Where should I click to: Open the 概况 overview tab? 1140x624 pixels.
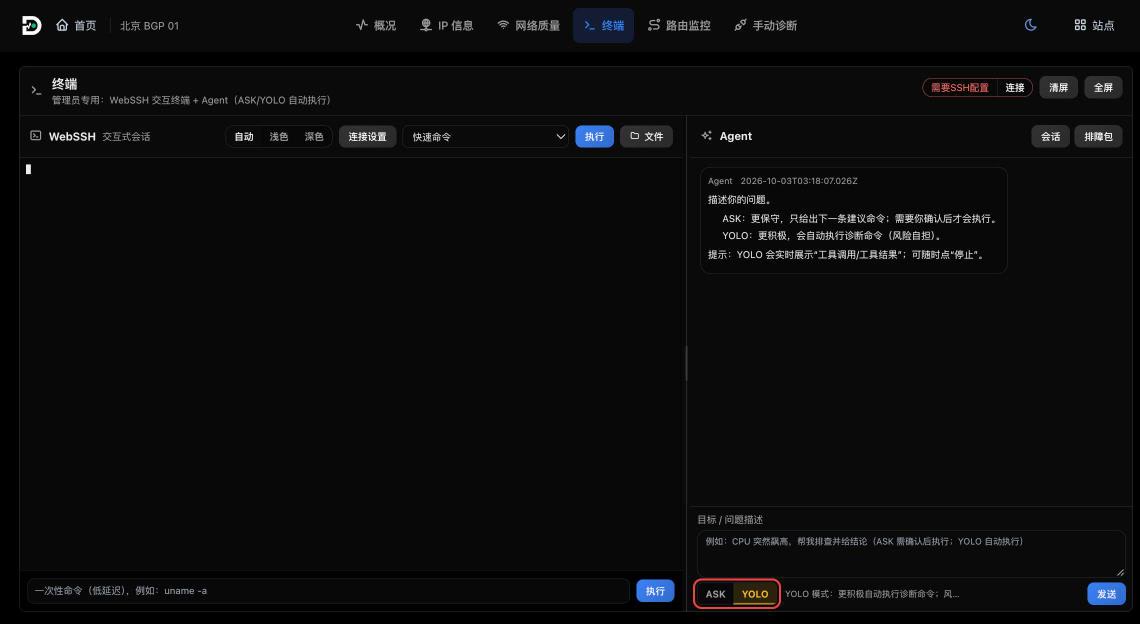click(x=376, y=25)
